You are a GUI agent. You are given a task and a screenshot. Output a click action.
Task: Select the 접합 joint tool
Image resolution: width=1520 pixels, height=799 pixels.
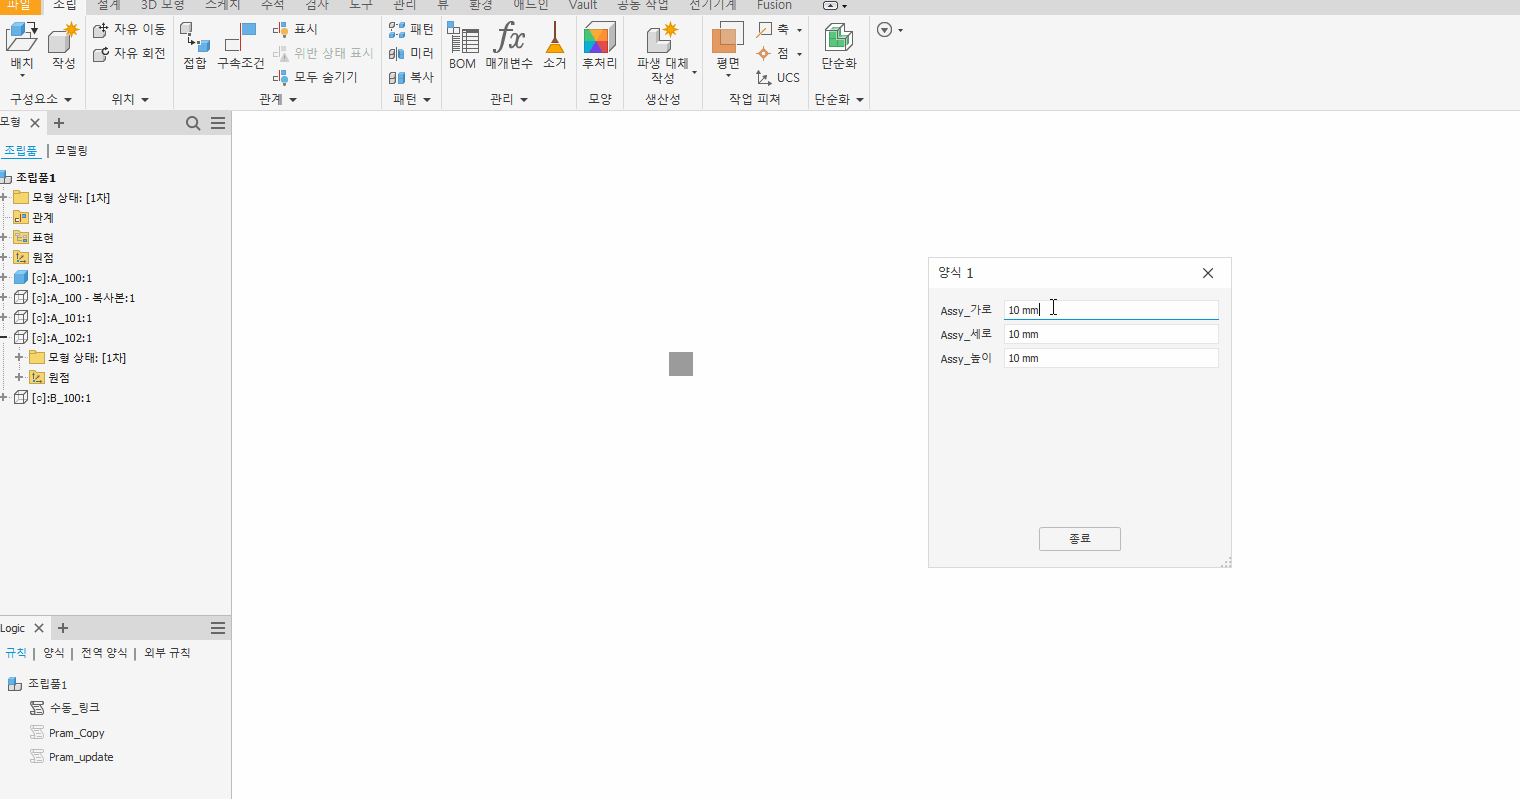(x=195, y=47)
